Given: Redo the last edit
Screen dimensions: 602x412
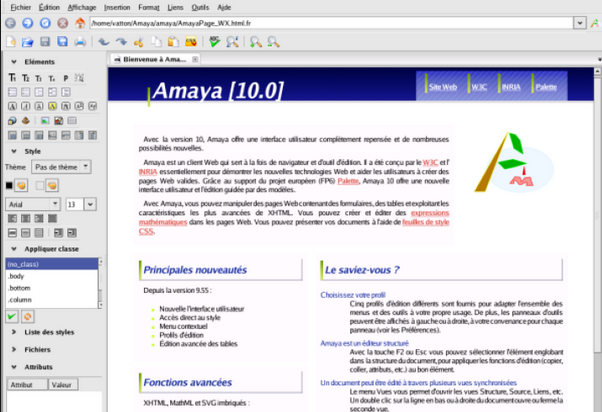Looking at the screenshot, I should click(121, 41).
